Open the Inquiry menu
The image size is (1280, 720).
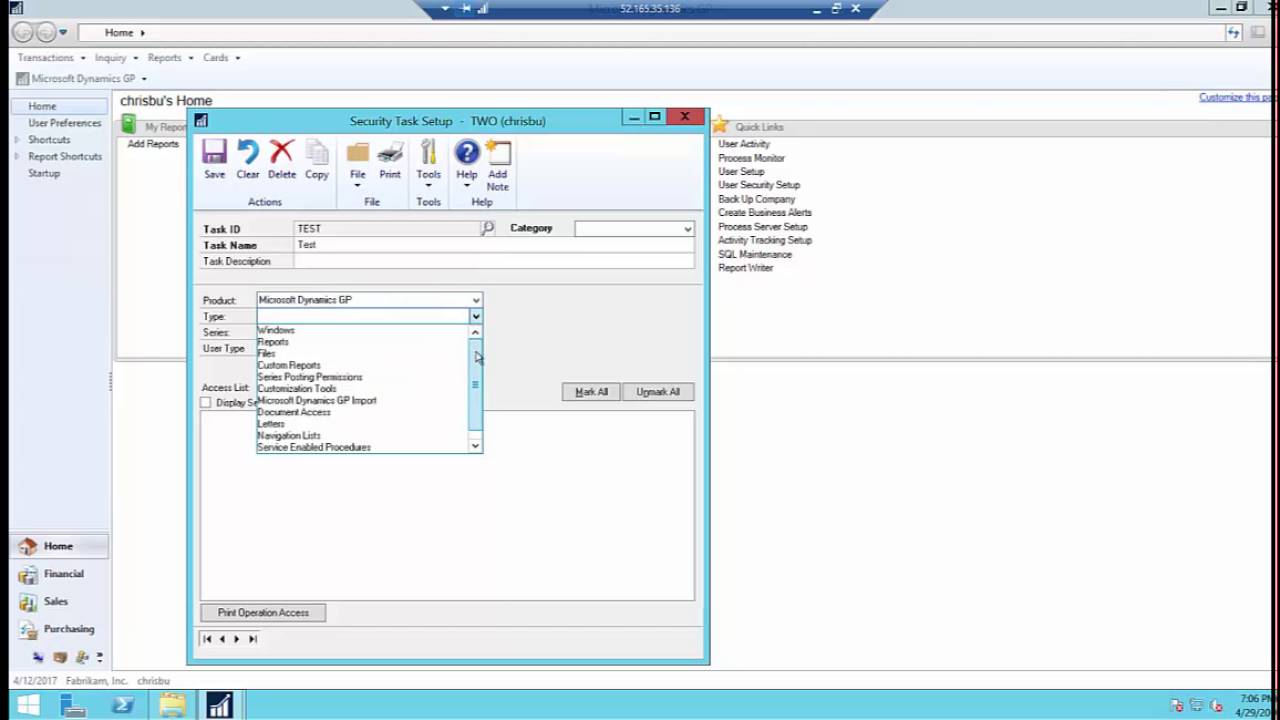point(116,58)
